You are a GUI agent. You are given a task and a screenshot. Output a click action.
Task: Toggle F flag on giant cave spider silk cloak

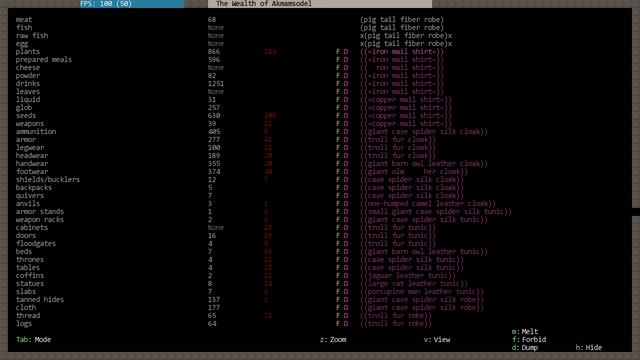click(338, 131)
